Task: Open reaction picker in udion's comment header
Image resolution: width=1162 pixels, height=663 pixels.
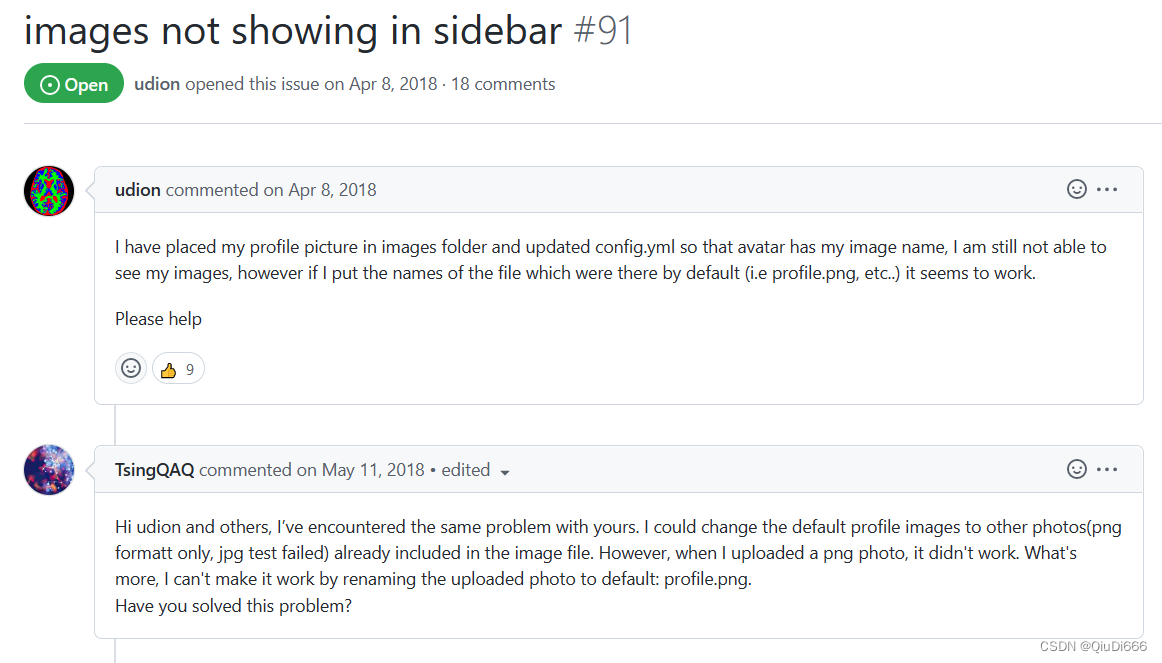Action: (x=1077, y=190)
